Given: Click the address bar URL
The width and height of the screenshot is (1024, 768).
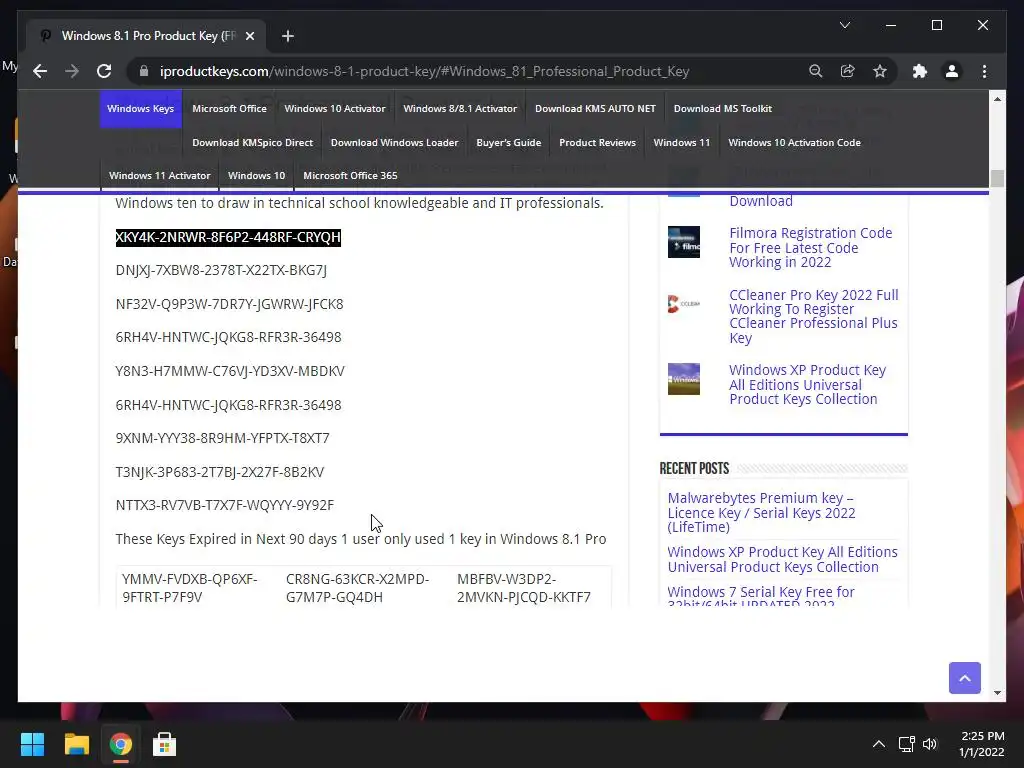Looking at the screenshot, I should (x=424, y=71).
